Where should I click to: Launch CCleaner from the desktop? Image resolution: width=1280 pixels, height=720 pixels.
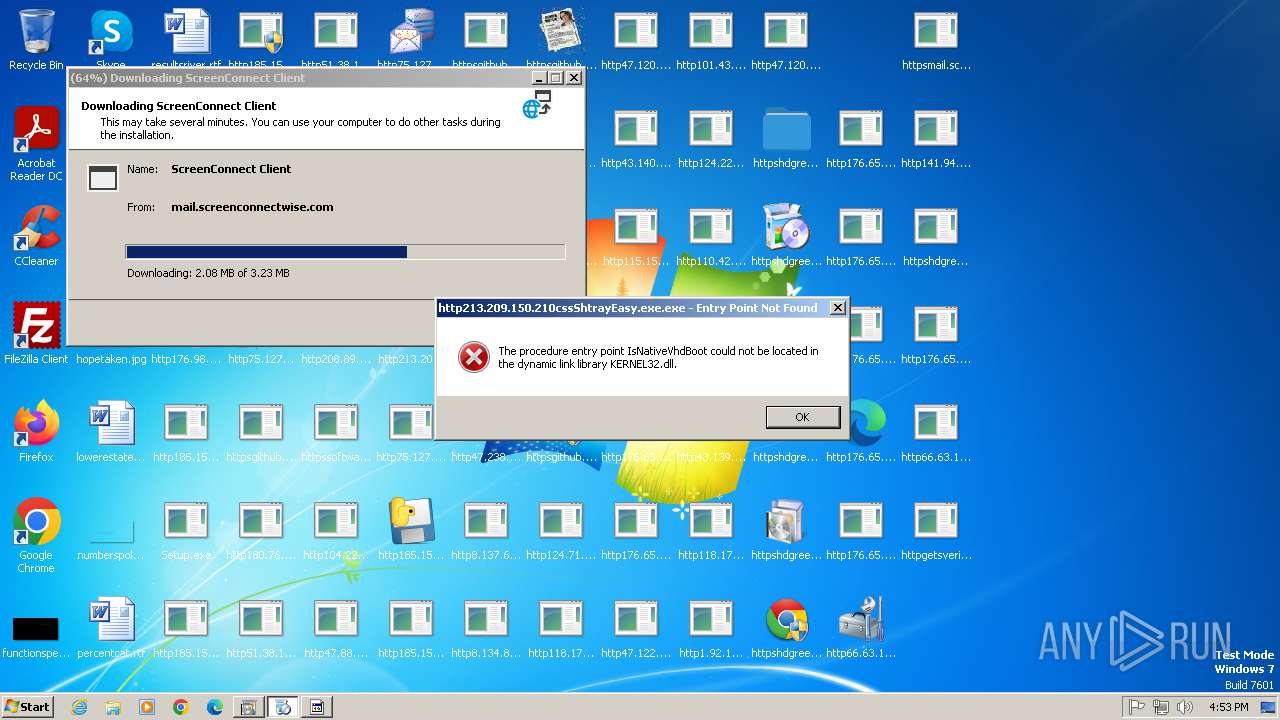36,236
